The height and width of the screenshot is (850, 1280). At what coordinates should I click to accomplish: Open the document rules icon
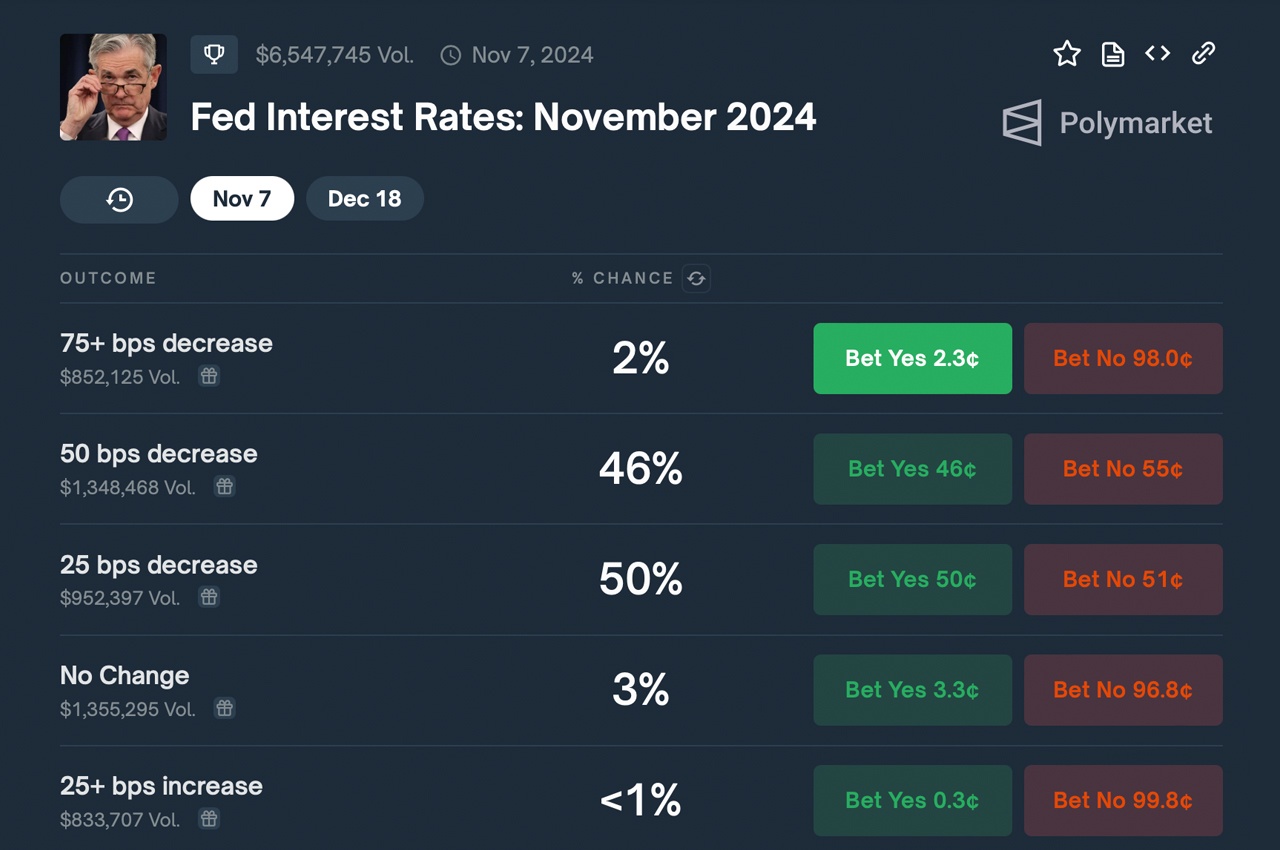1113,54
